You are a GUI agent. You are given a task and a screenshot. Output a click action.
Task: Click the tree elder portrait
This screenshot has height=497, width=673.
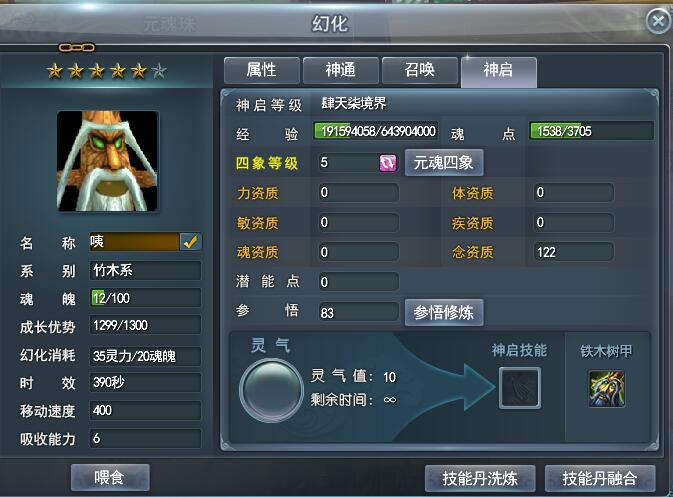pos(107,161)
